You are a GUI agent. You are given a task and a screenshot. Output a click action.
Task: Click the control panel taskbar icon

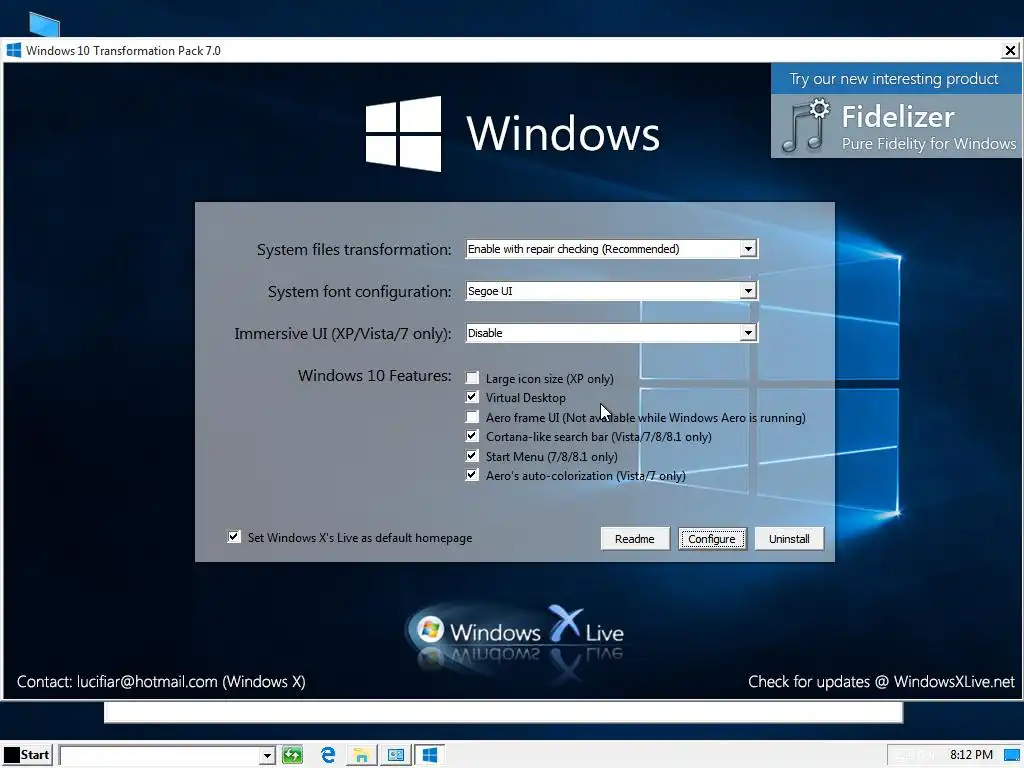click(x=396, y=755)
